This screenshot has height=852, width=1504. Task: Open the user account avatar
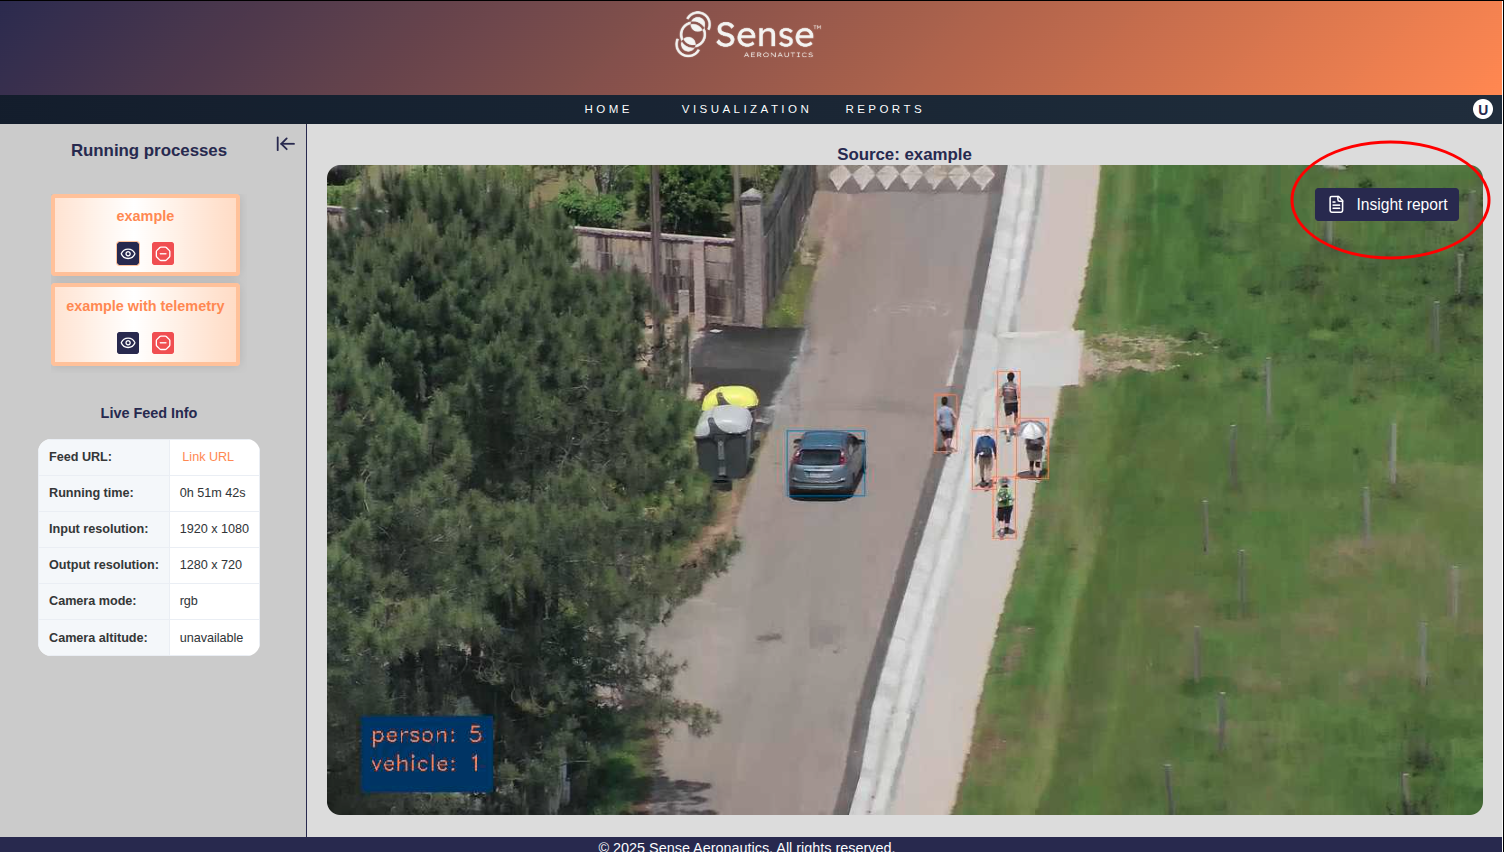[x=1482, y=109]
